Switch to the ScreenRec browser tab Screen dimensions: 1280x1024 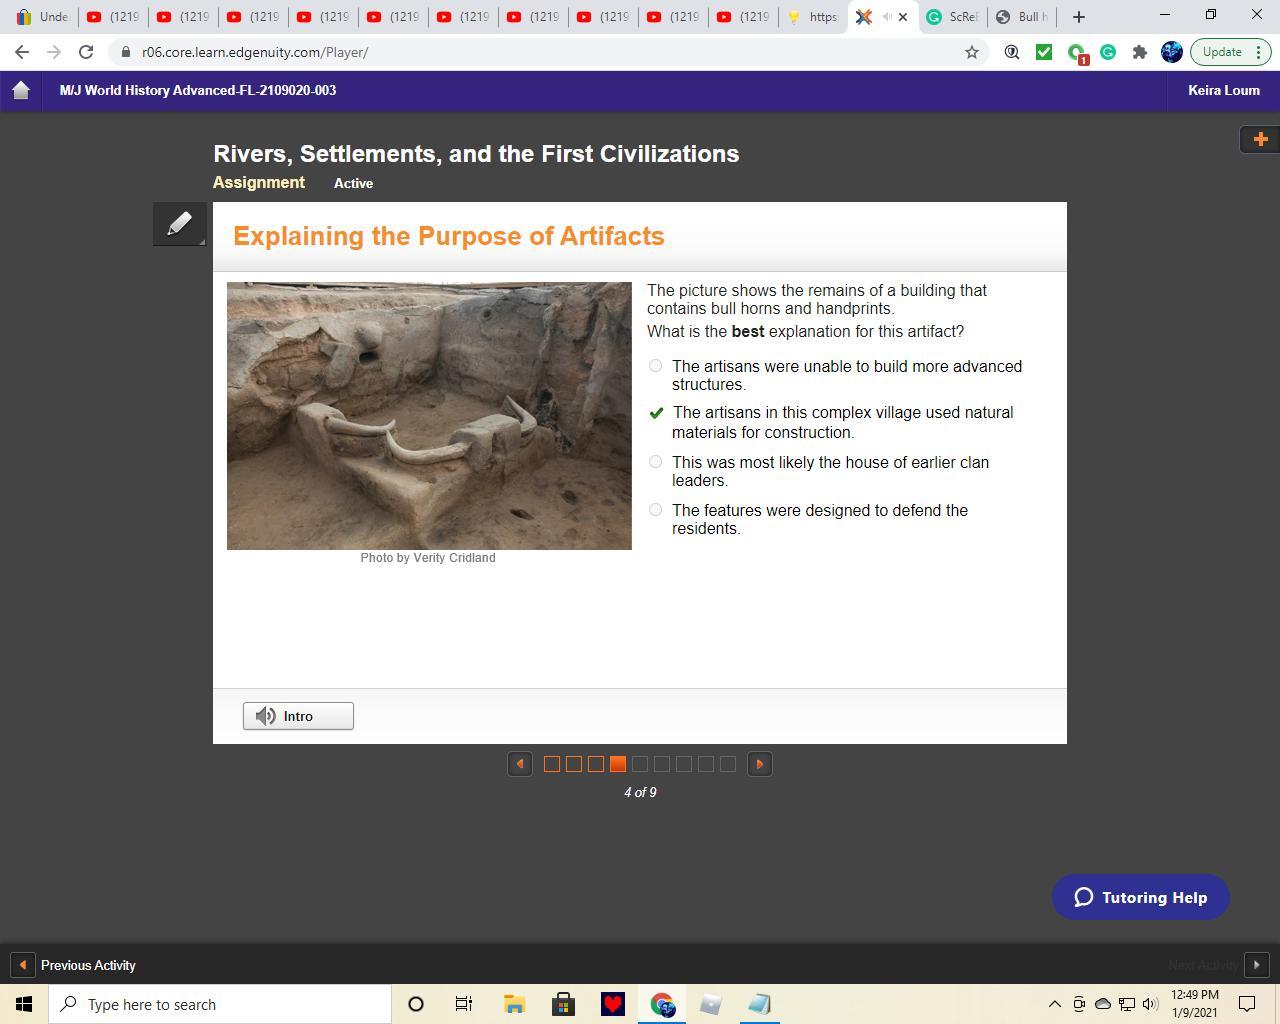point(952,17)
